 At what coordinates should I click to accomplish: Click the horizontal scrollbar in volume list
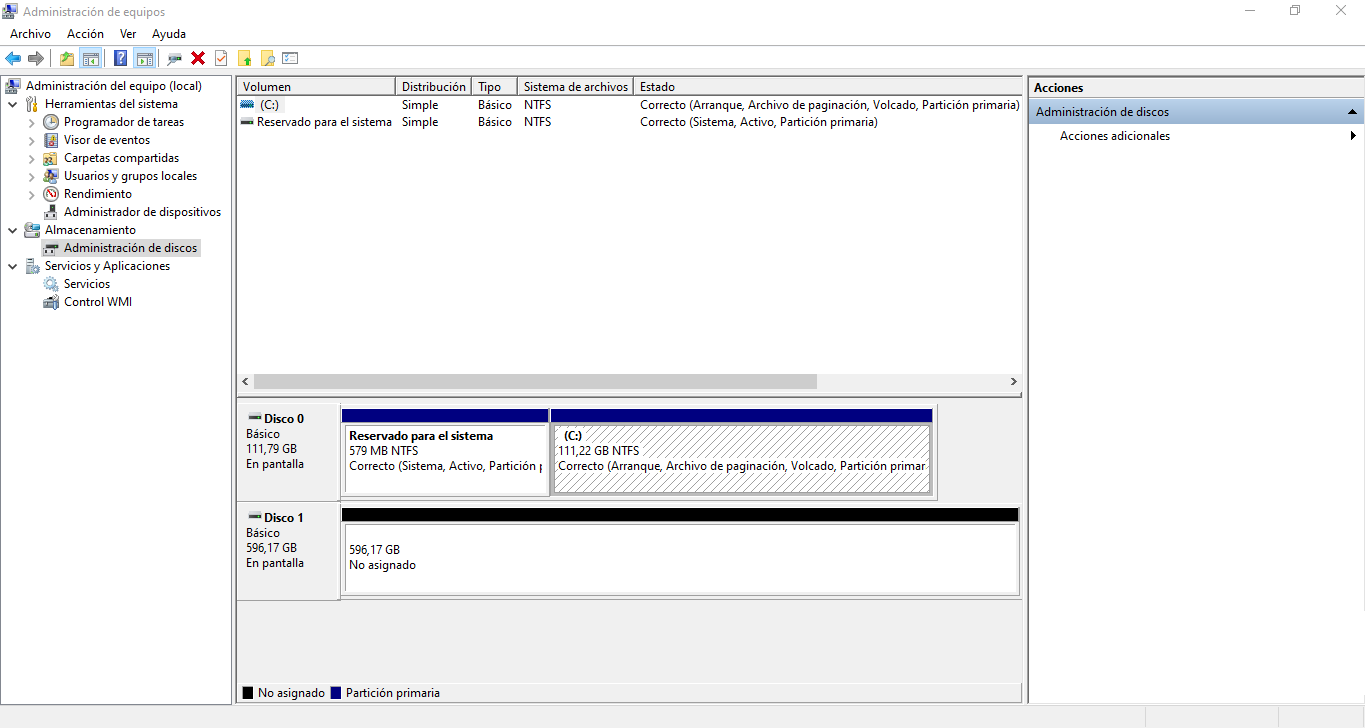click(x=535, y=382)
